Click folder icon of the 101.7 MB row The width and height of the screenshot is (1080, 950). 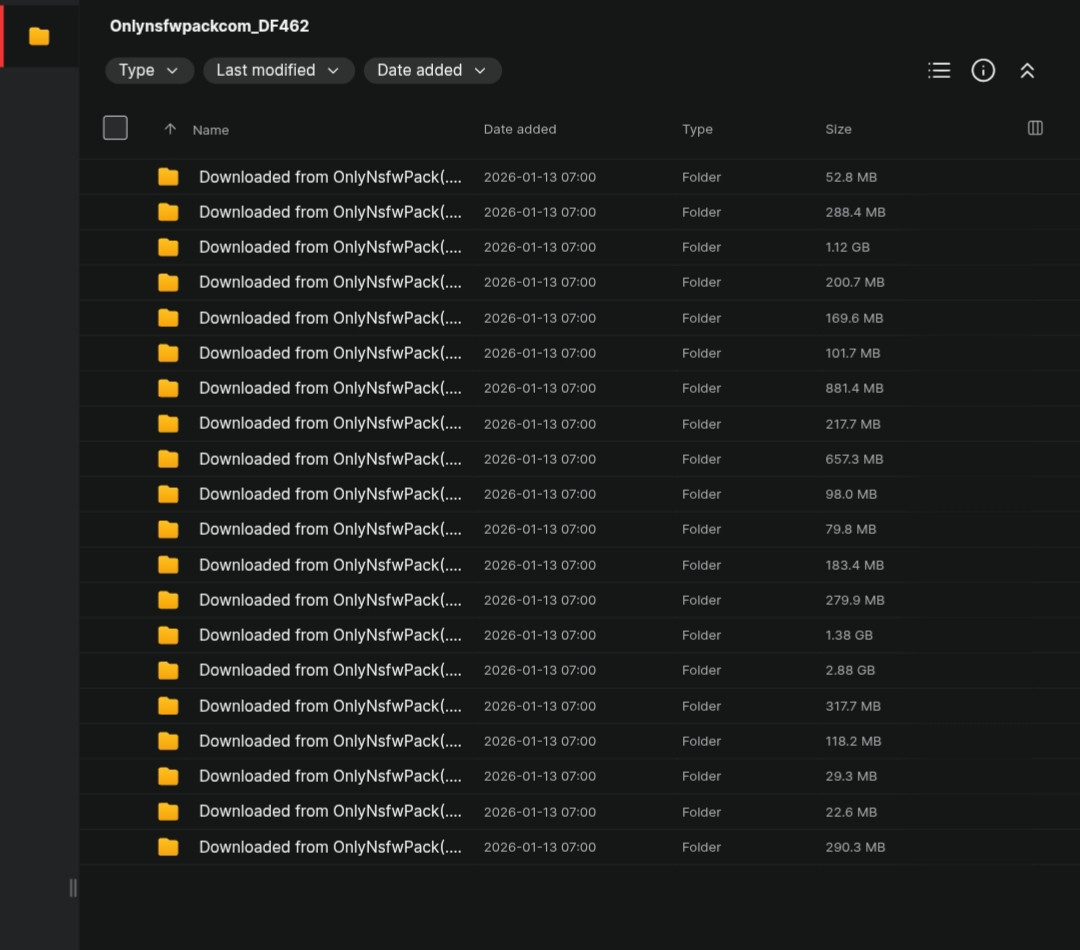(168, 353)
